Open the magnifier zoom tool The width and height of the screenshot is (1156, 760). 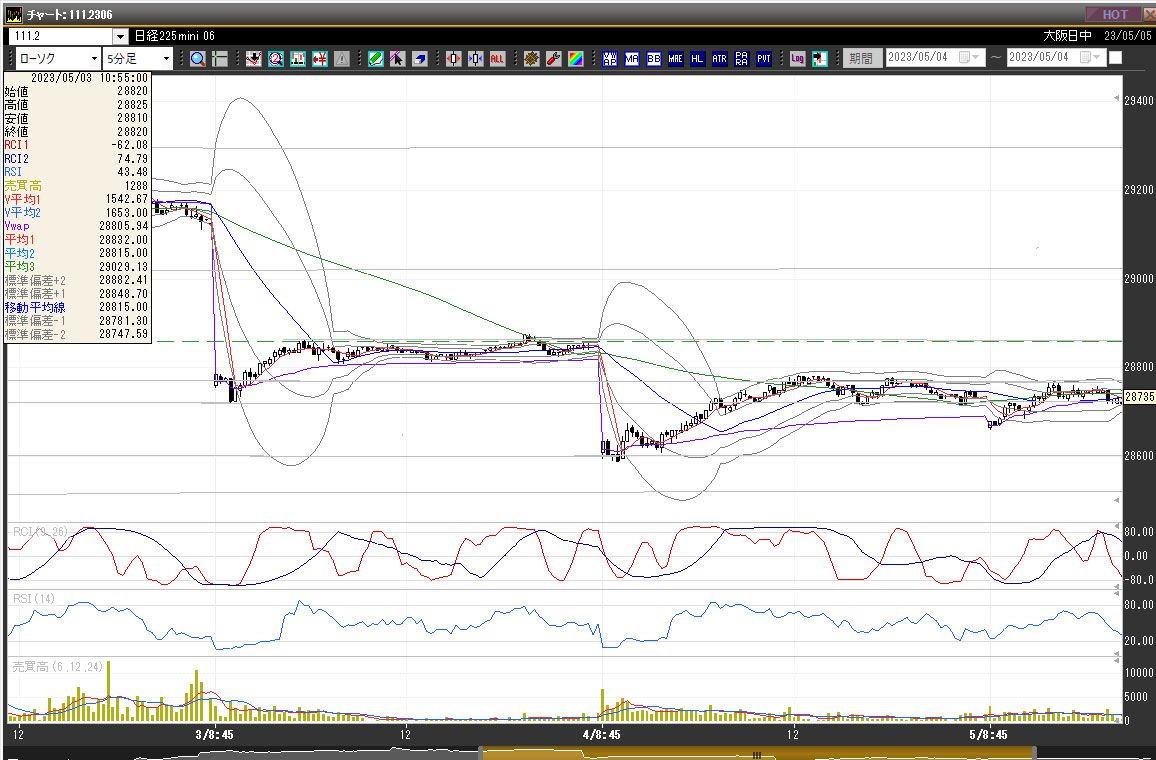pos(198,59)
